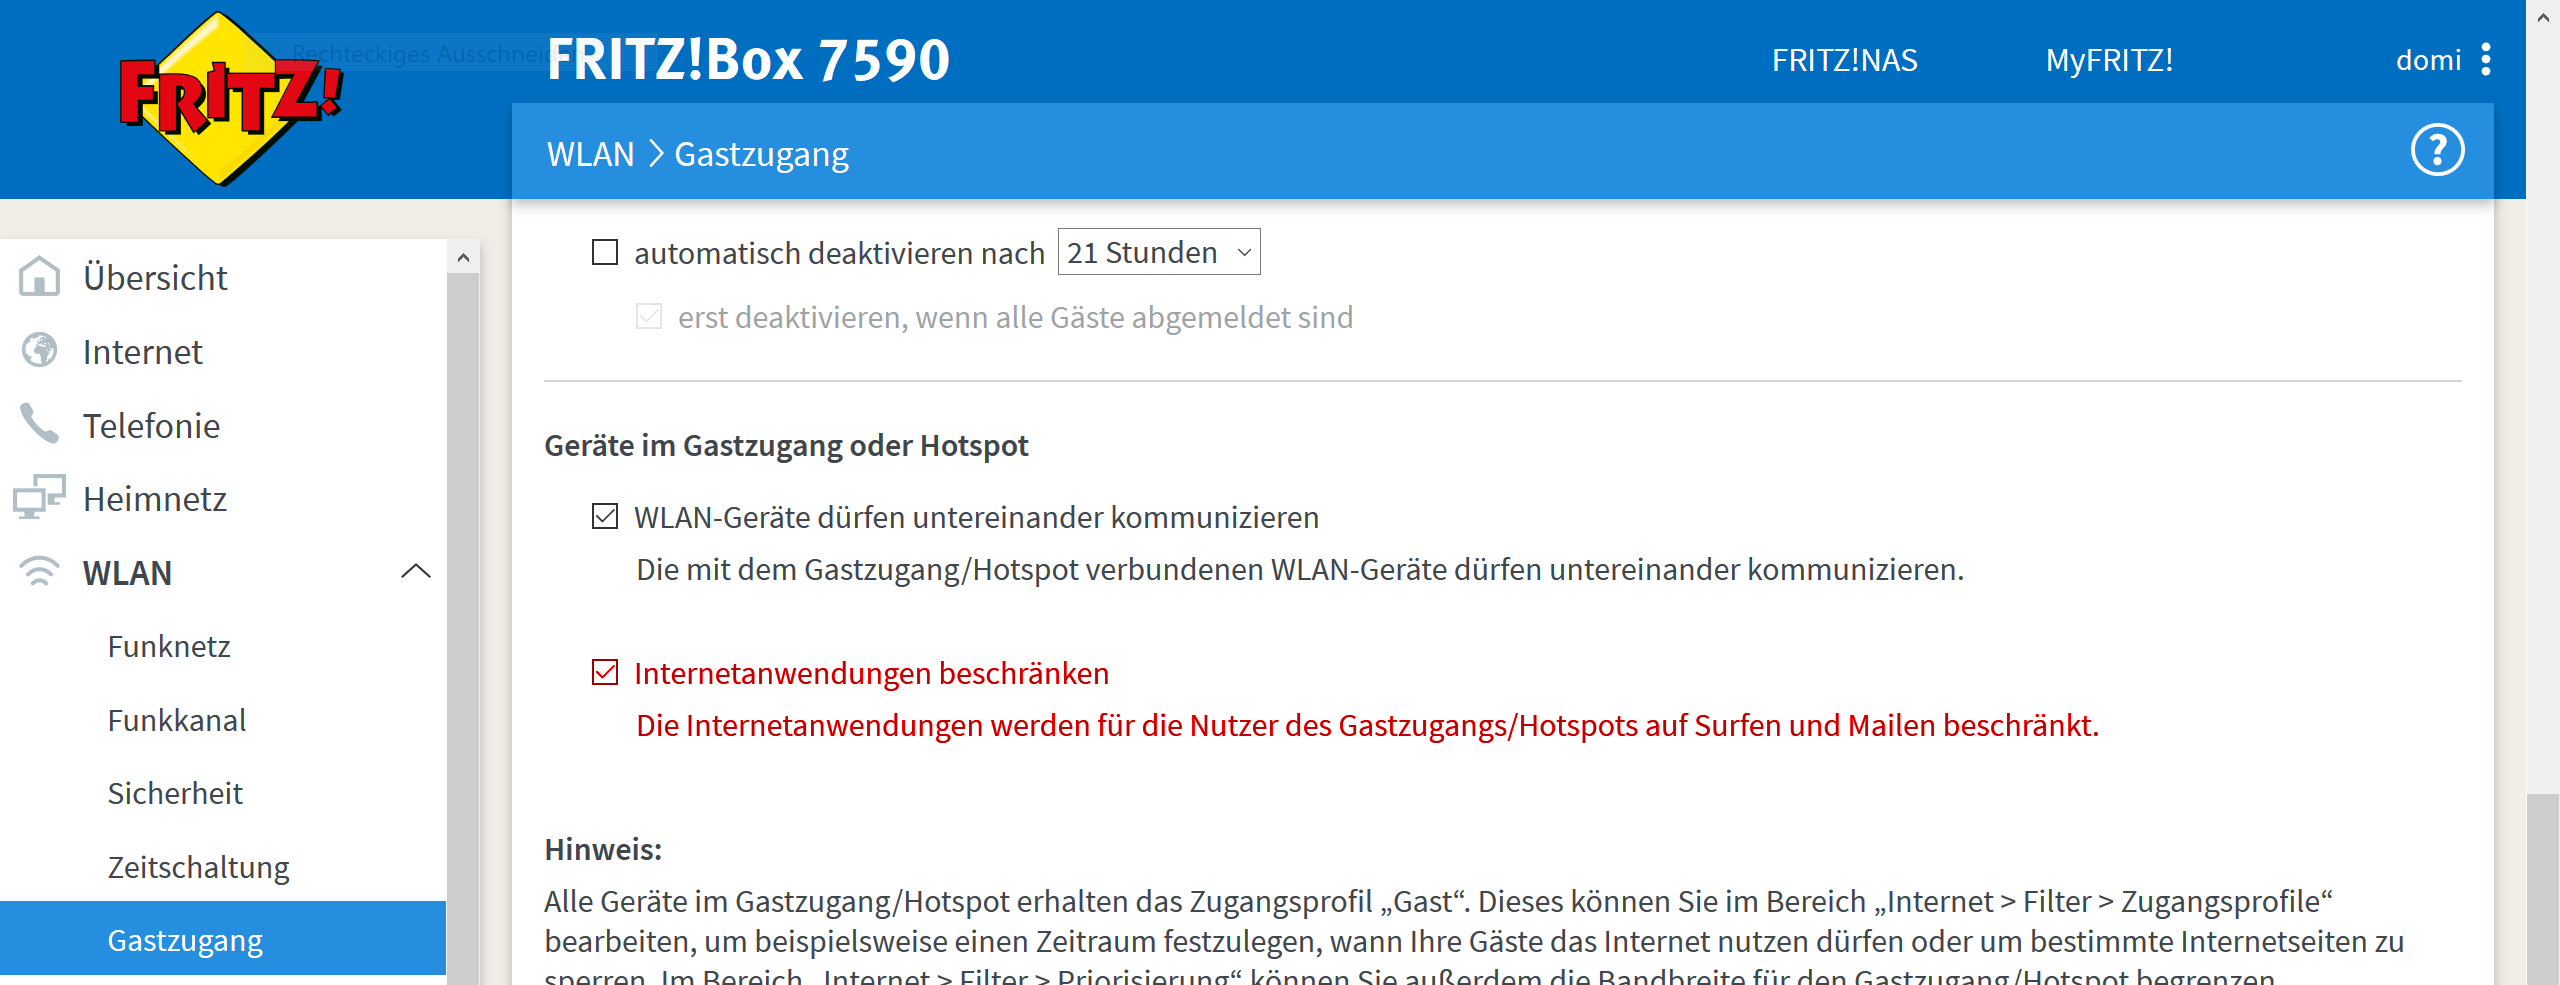Click the red Internetanwendungen beschränken label
The image size is (2560, 985).
coord(871,674)
